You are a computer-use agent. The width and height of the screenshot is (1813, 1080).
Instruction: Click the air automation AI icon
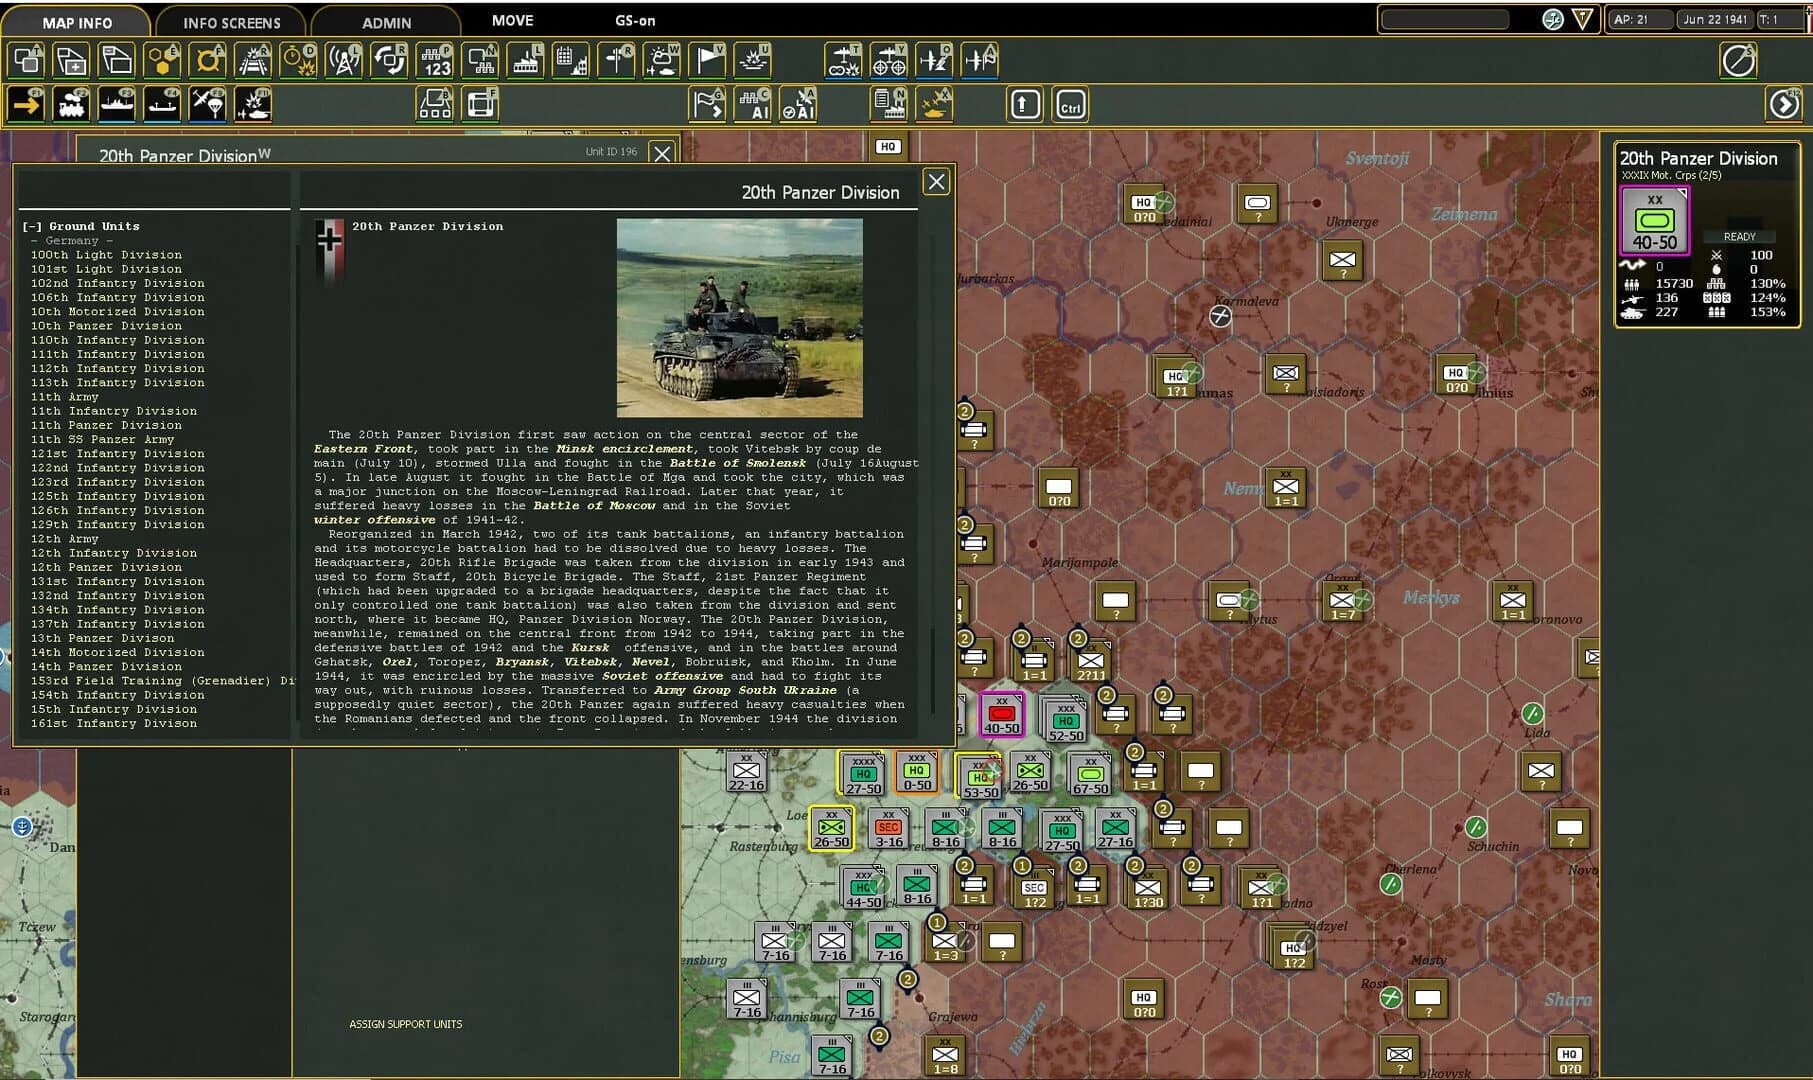(x=798, y=103)
